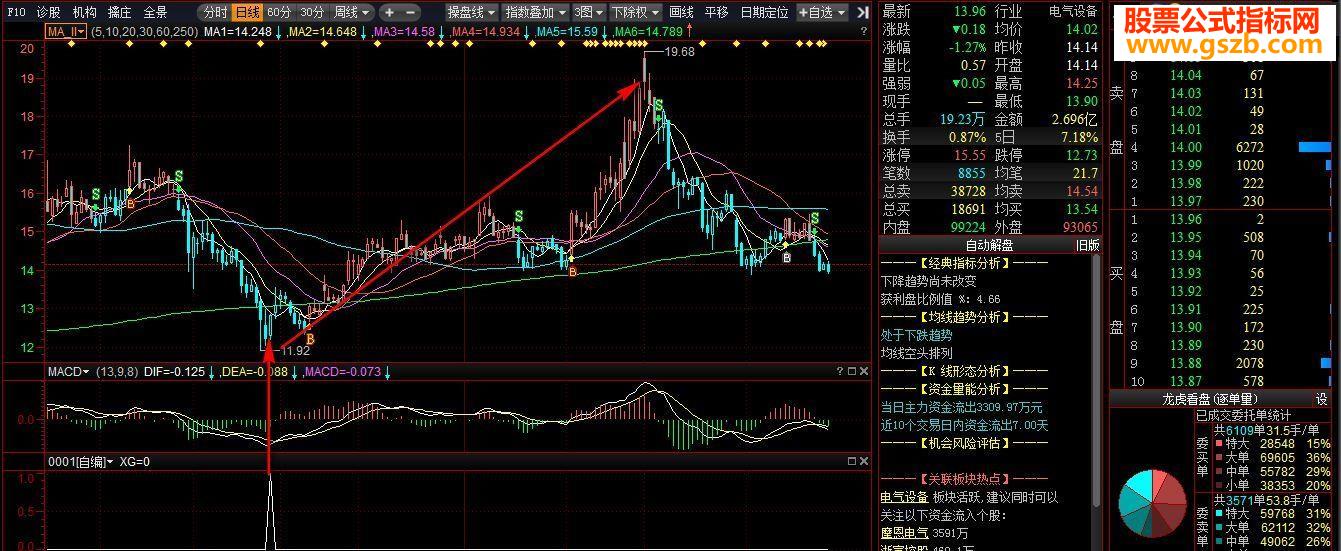Click the B buy marker near 11.92 low
Screen dimensions: 1341x551
tap(310, 340)
